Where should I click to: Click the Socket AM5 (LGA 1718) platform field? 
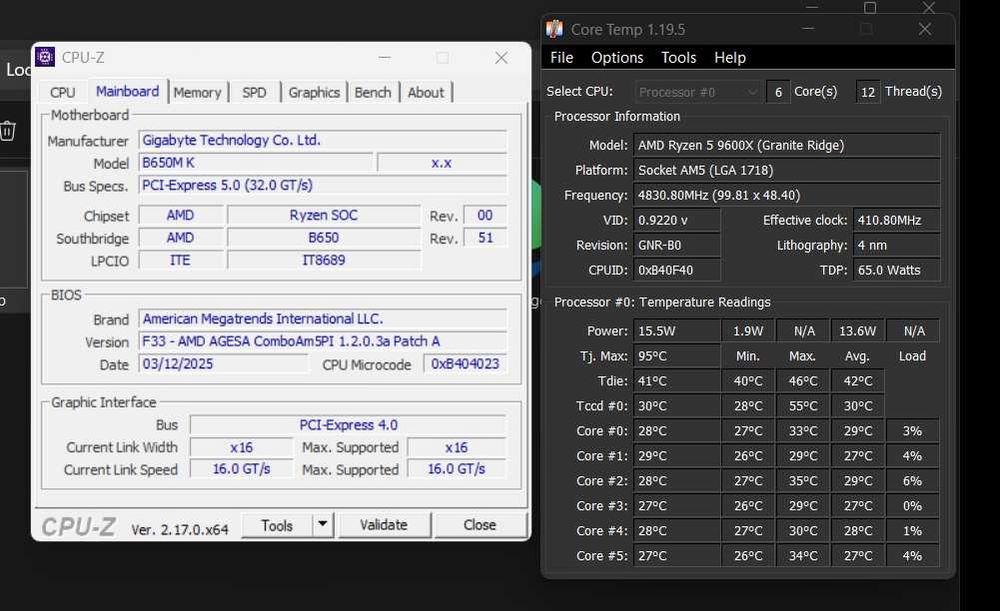click(786, 170)
